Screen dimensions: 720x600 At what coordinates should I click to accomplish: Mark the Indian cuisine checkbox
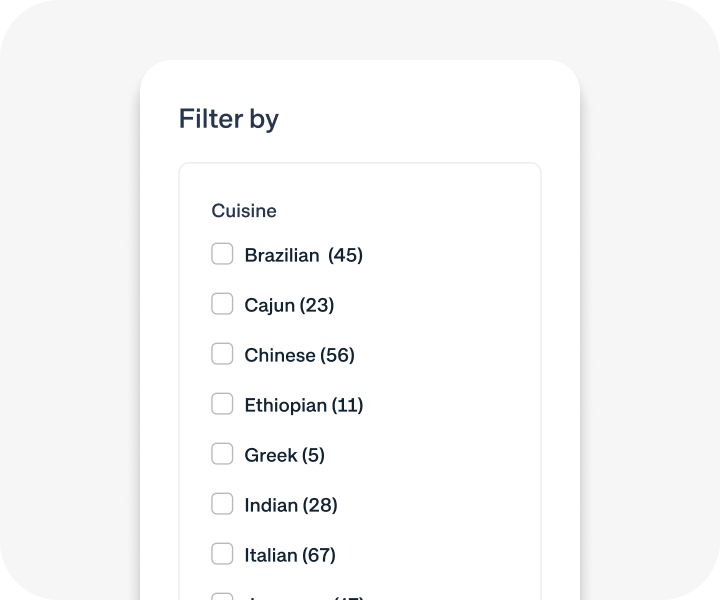[222, 504]
